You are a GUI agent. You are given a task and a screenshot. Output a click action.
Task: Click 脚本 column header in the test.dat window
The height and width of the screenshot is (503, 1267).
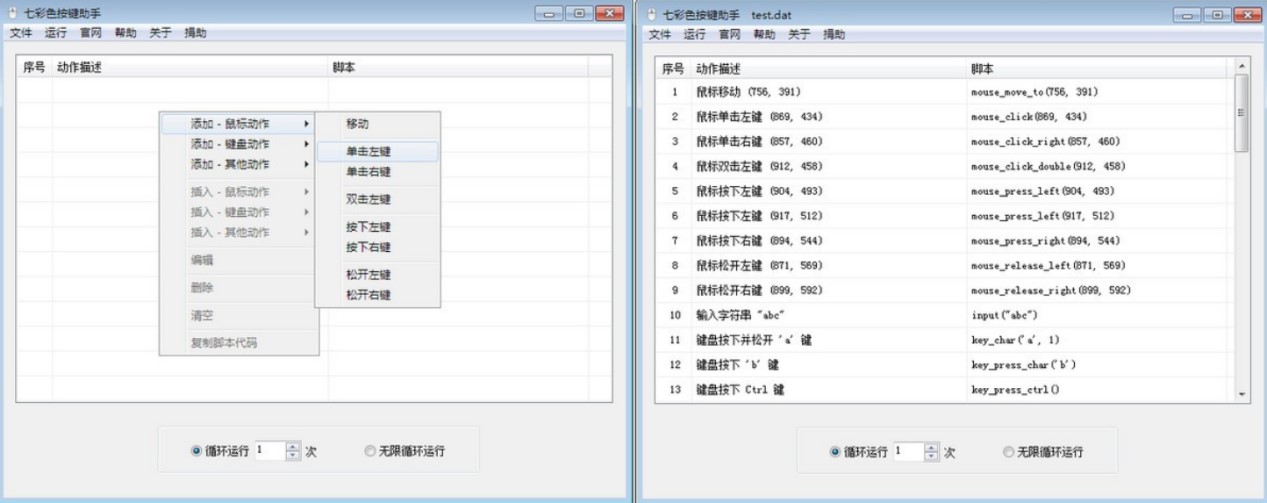[1097, 69]
